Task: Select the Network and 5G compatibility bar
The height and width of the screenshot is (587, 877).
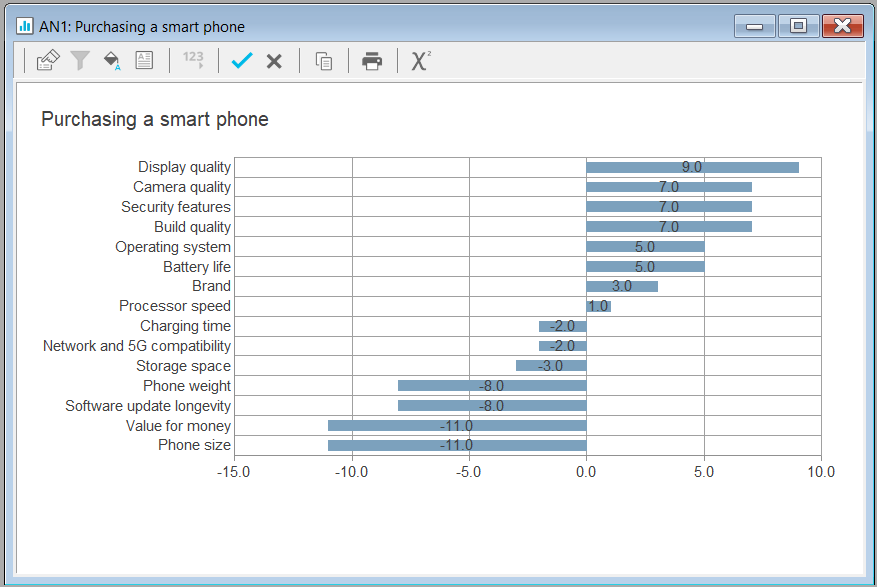Action: pyautogui.click(x=563, y=346)
